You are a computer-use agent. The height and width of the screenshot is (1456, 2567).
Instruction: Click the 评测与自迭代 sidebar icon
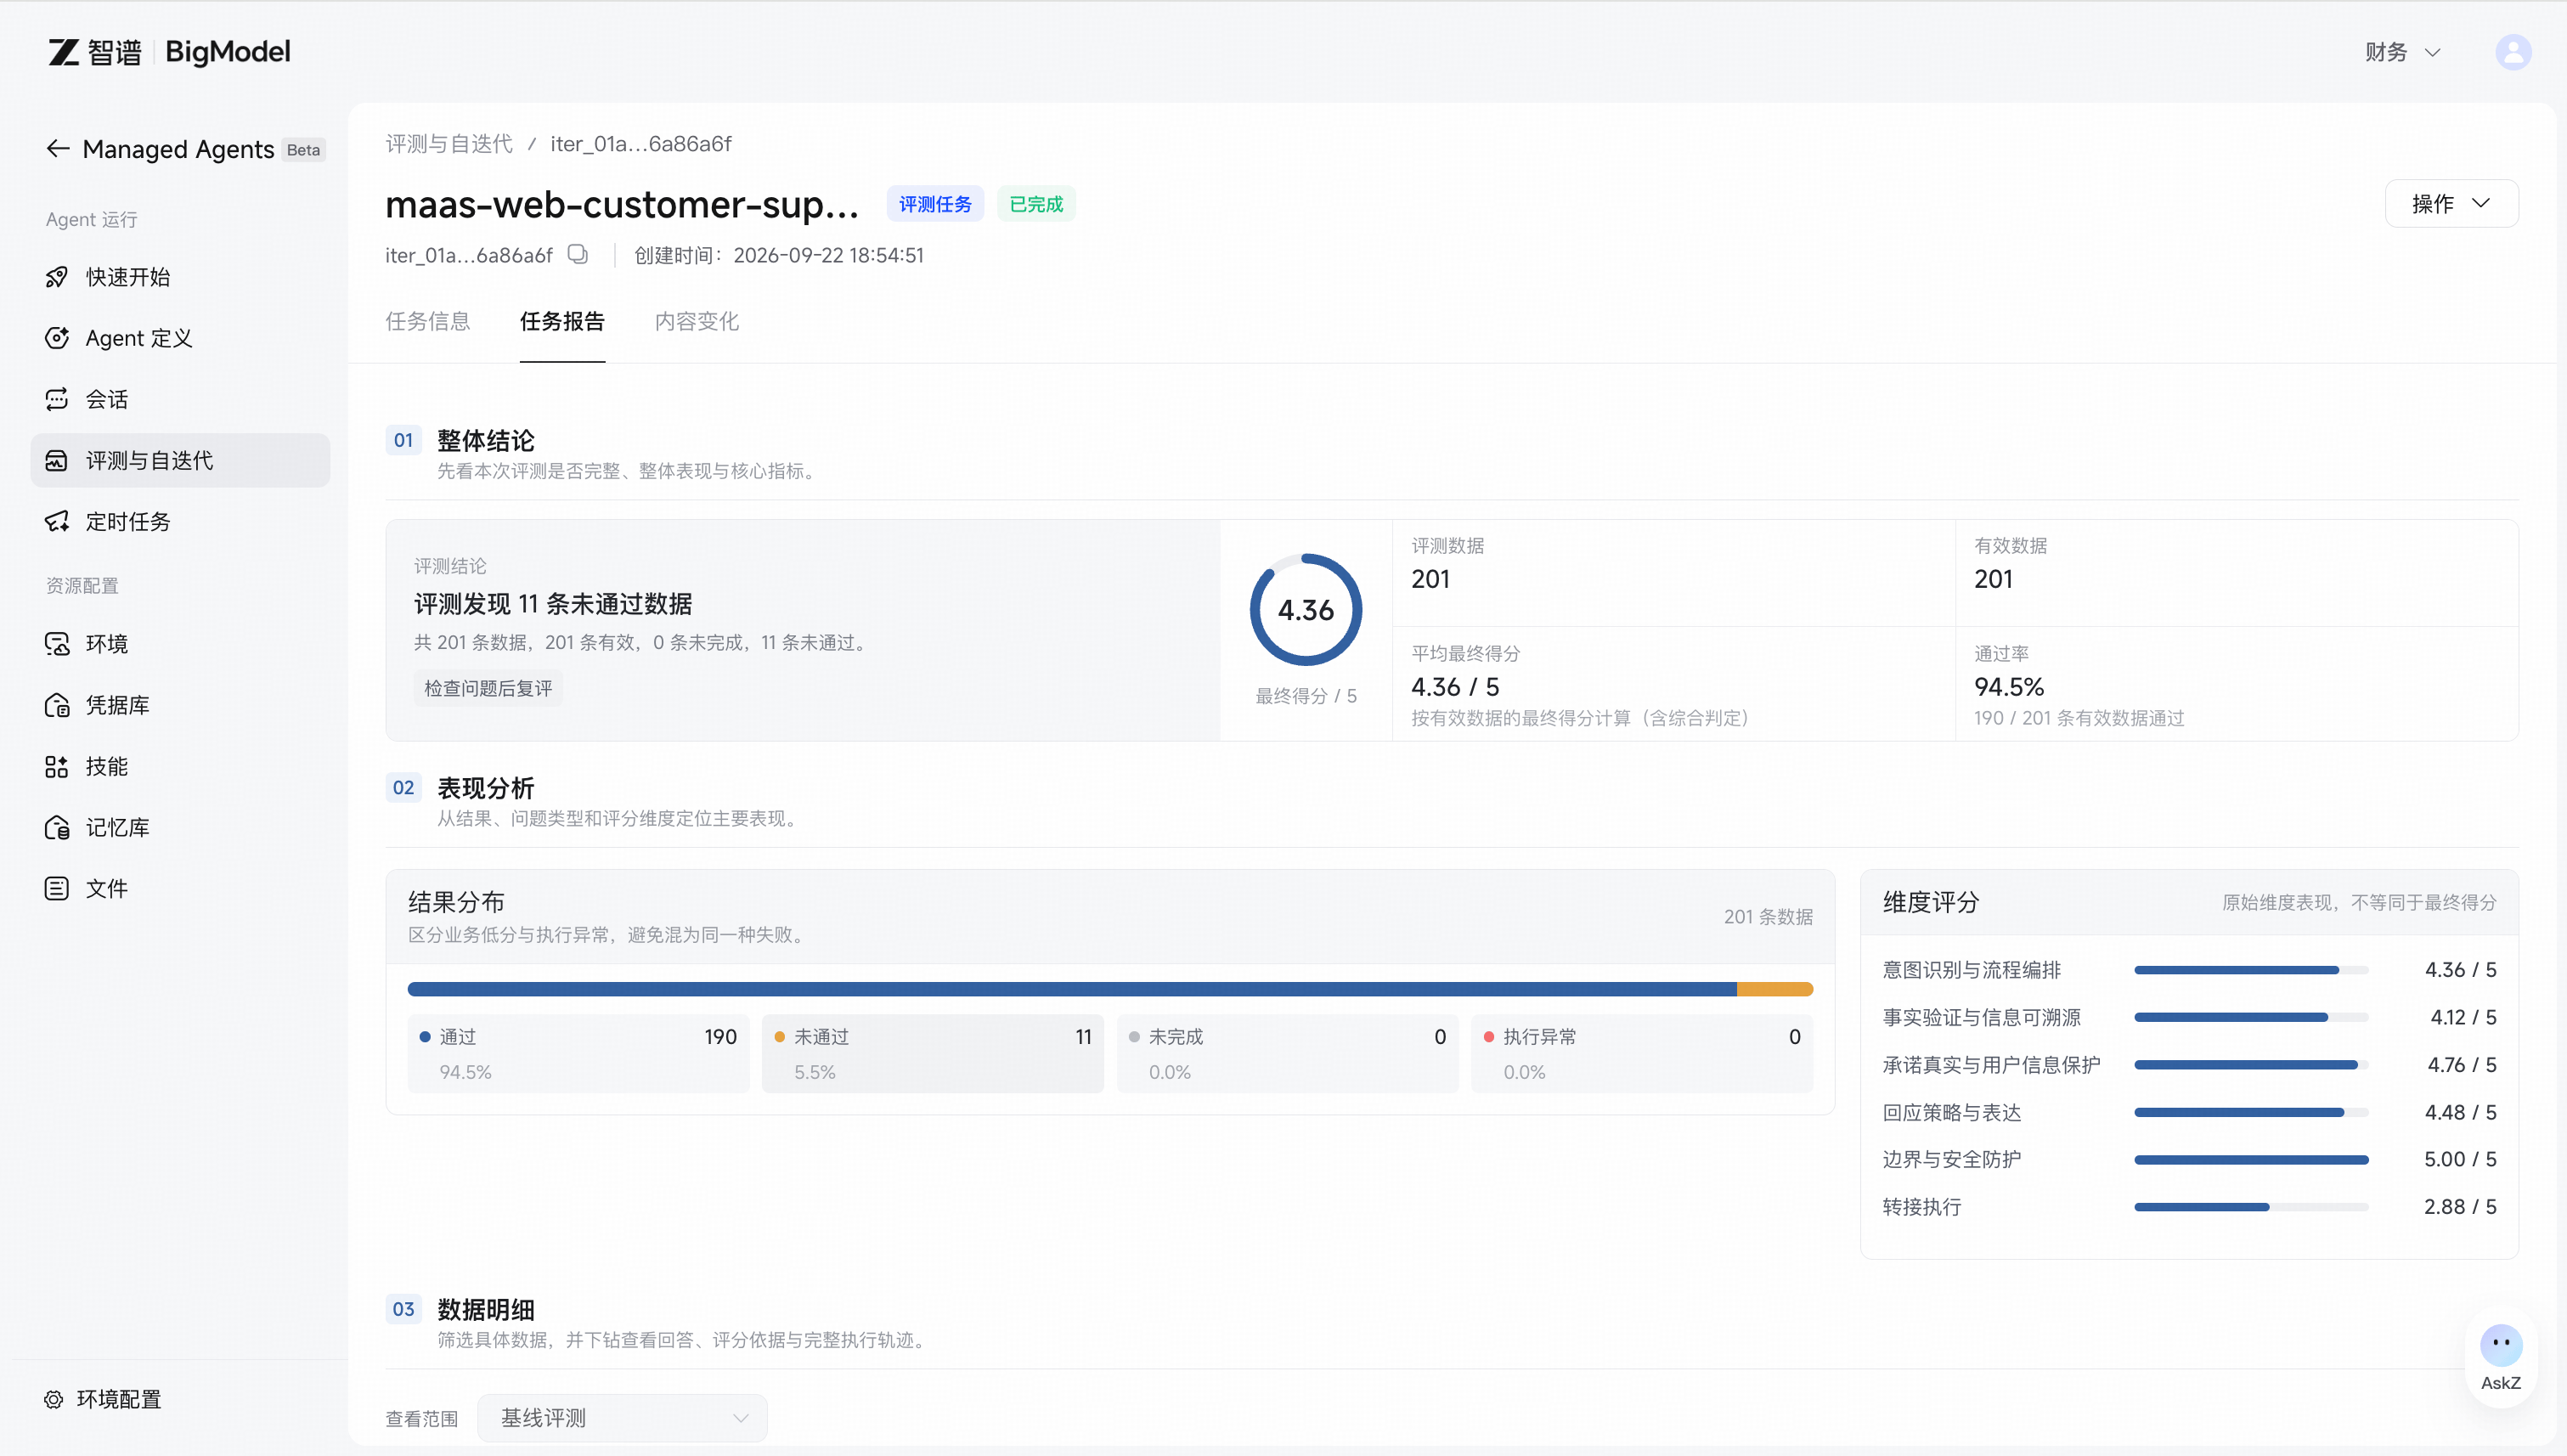(x=57, y=460)
